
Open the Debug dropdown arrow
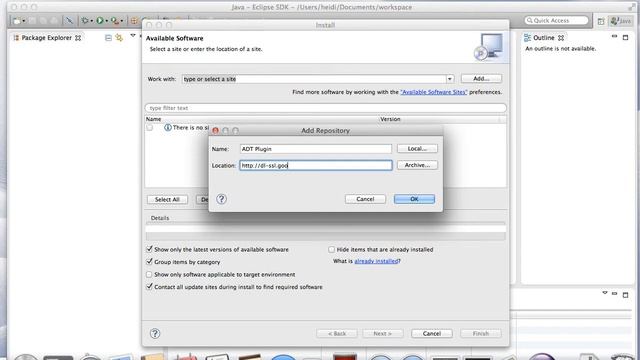pyautogui.click(x=91, y=21)
